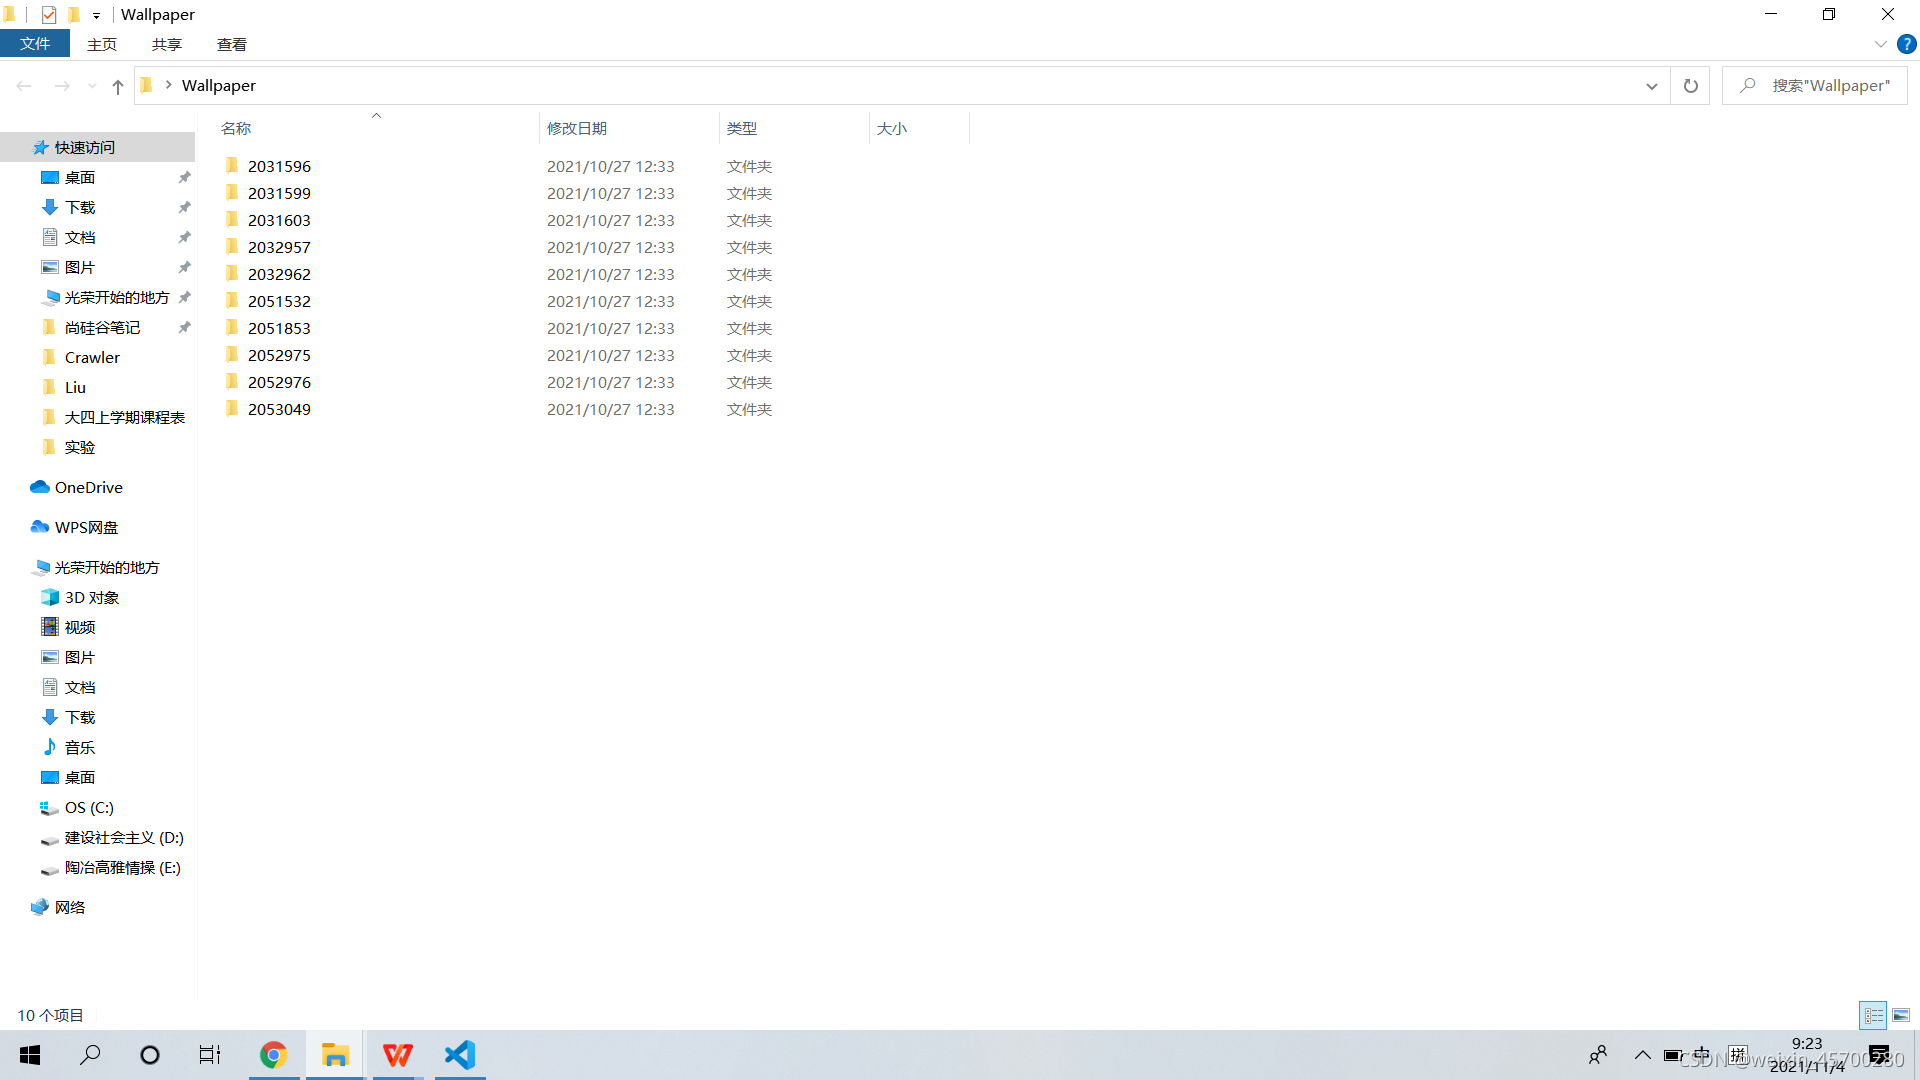Switch to the 主页 ribbon tab
This screenshot has width=1920, height=1080.
coord(102,44)
